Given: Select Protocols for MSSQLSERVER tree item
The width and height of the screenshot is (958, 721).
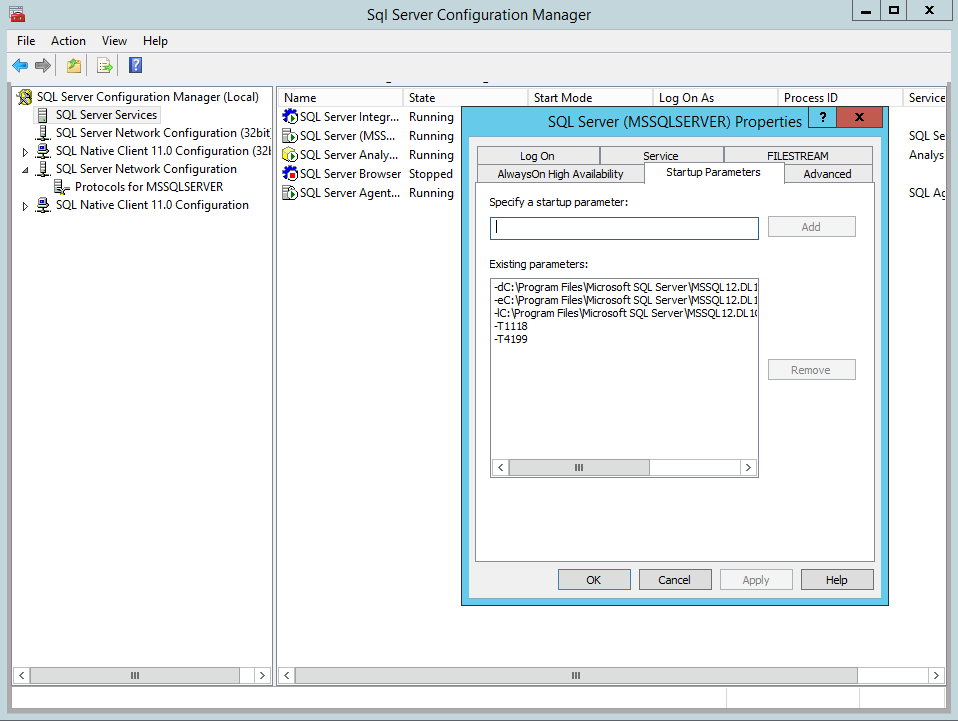Looking at the screenshot, I should click(148, 187).
